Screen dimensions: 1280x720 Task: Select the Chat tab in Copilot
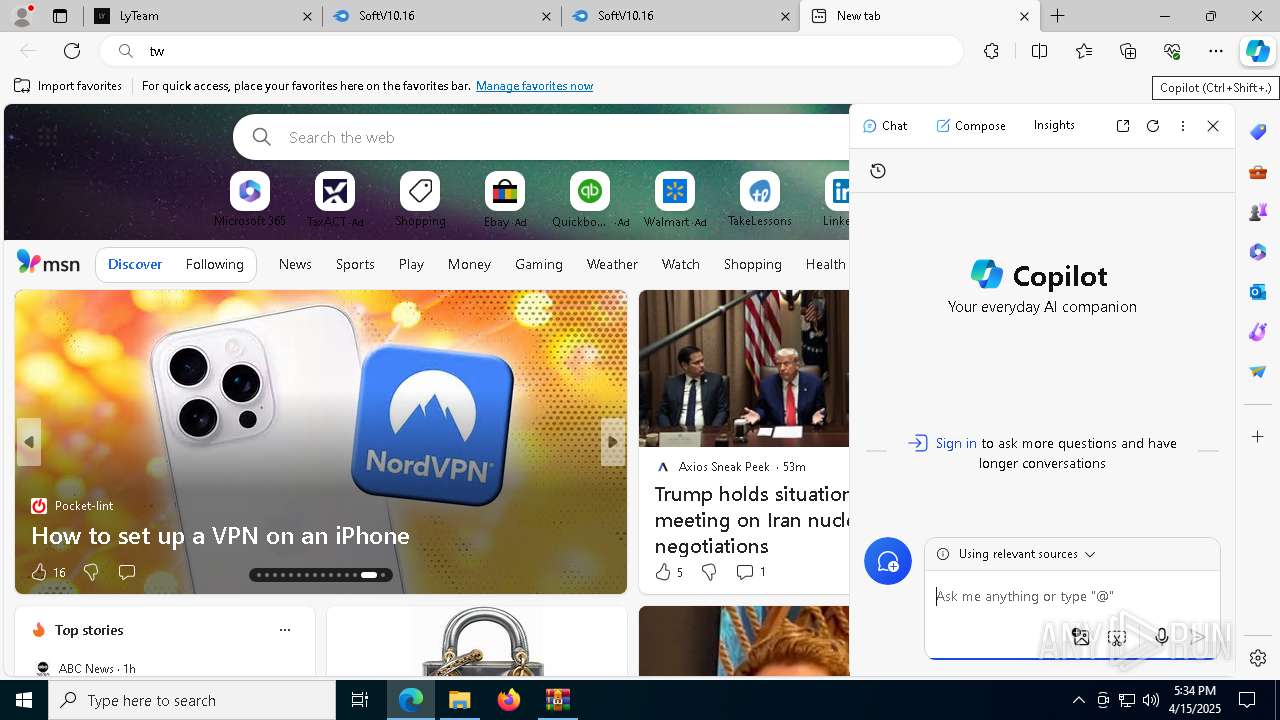[885, 126]
